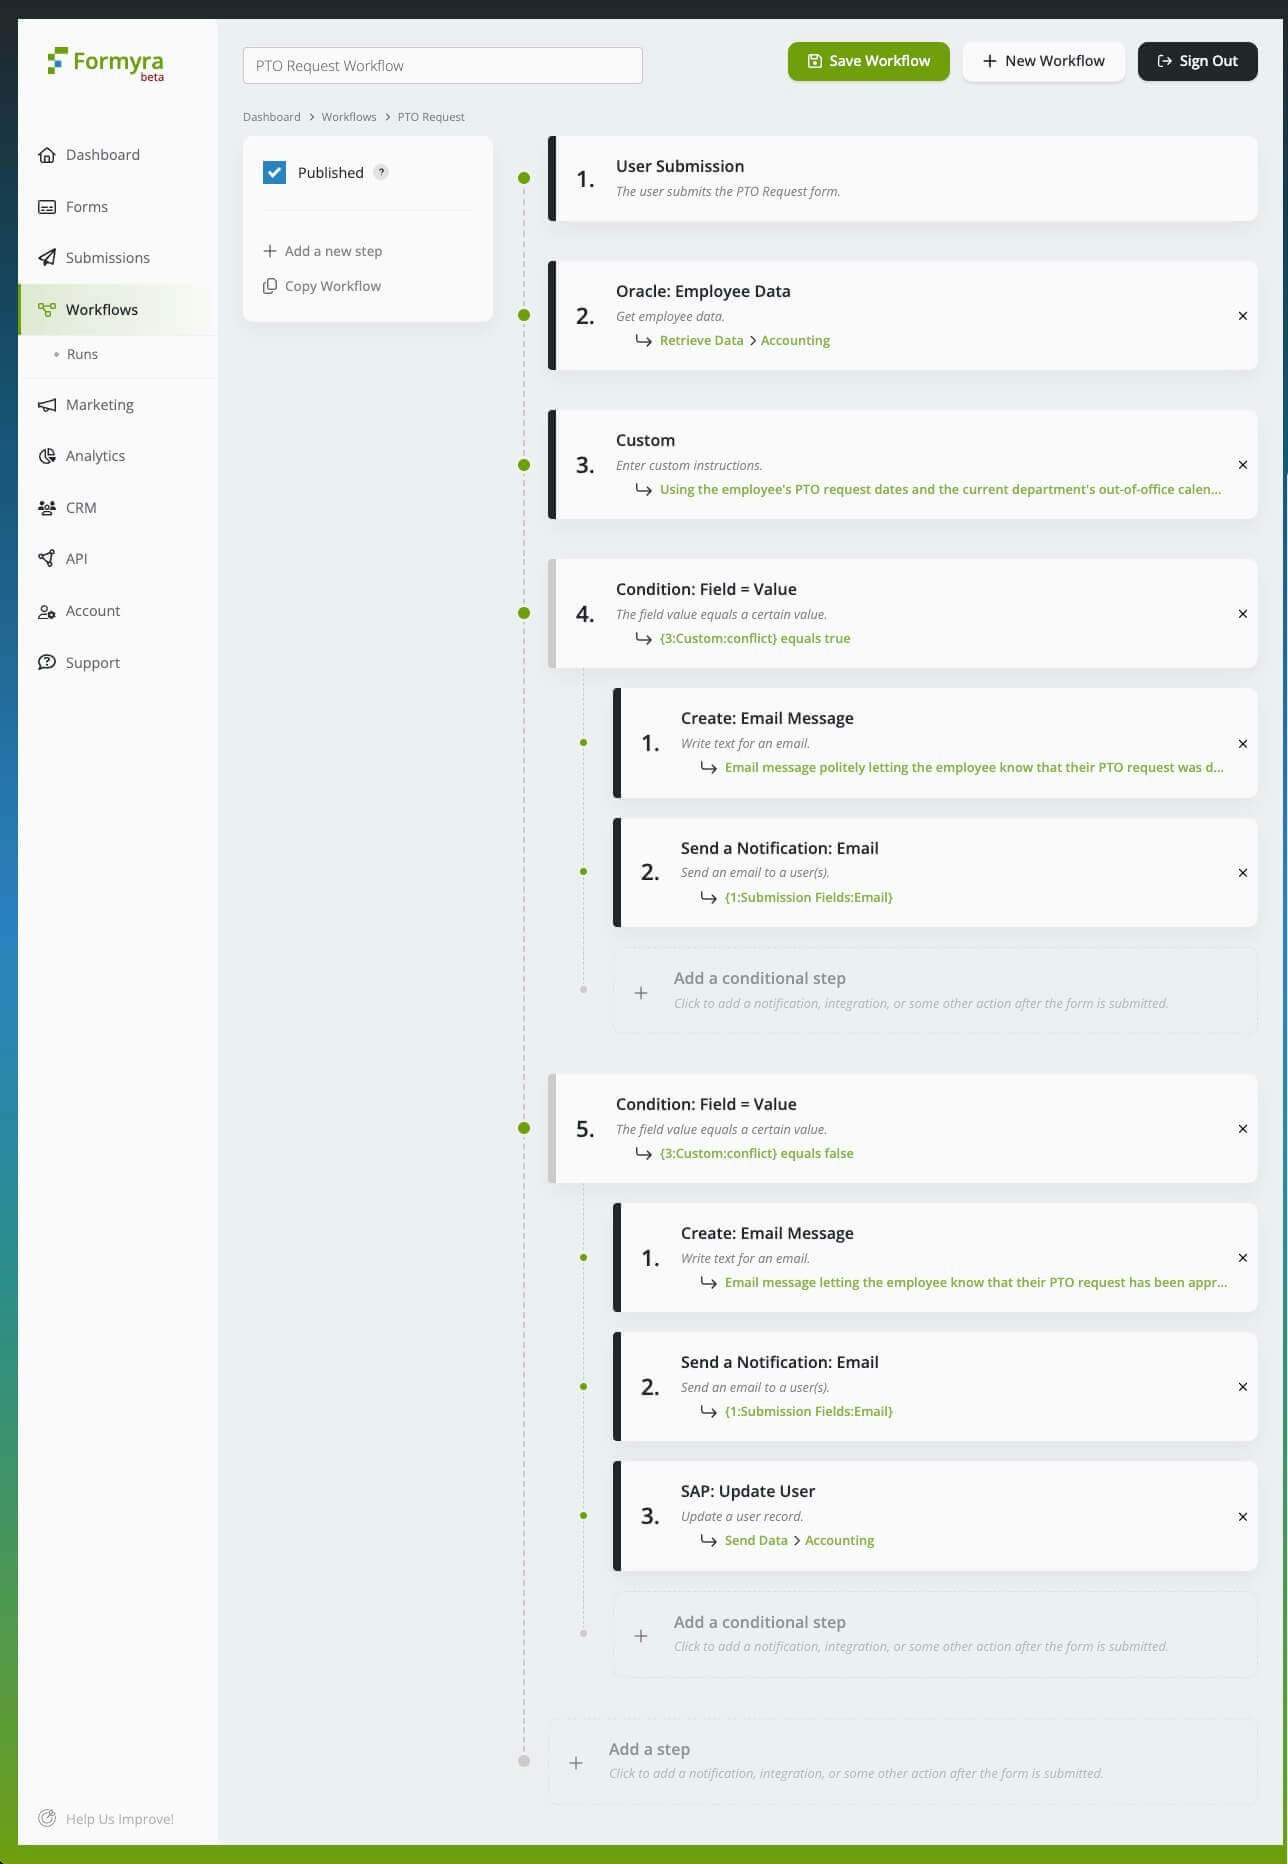Focus the PTO Request Workflow name field
Viewport: 1288px width, 1864px height.
click(442, 66)
